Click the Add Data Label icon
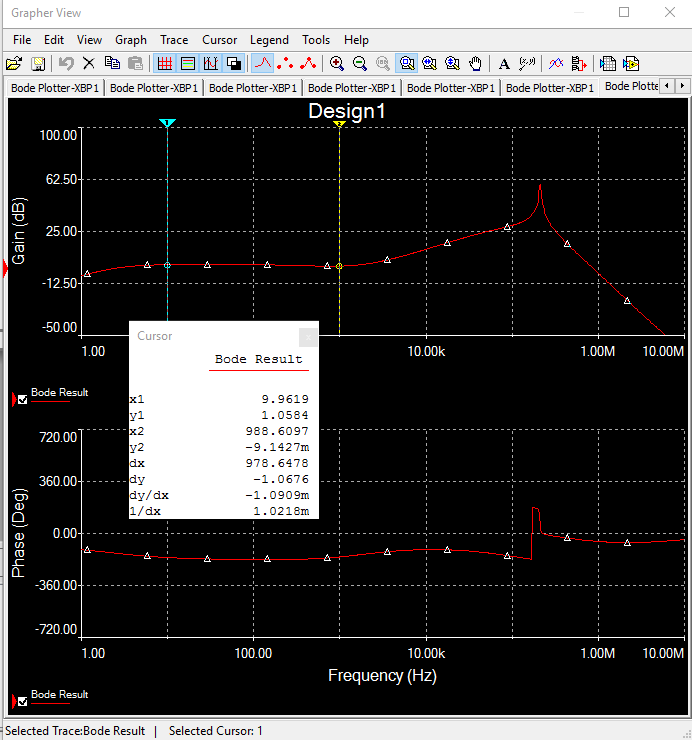 [527, 63]
